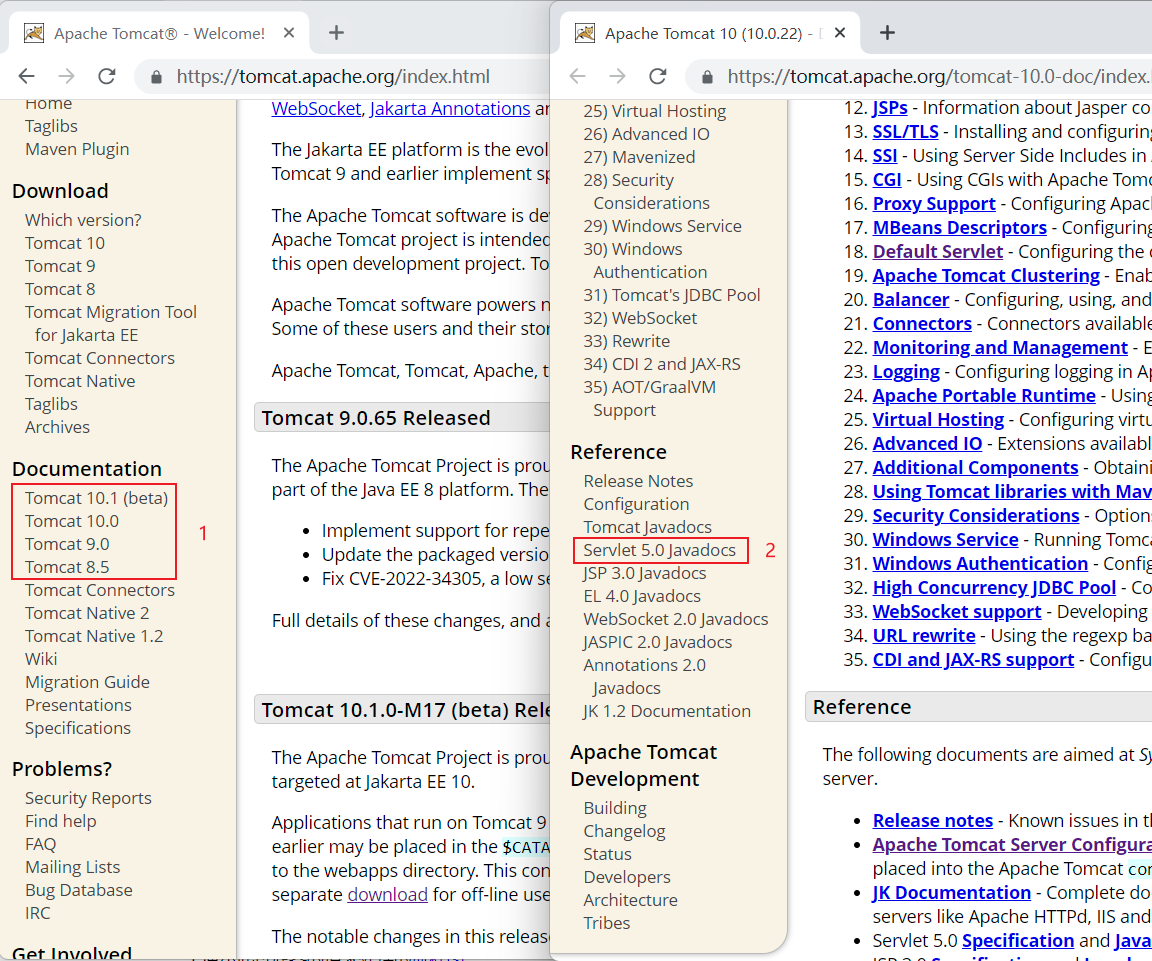Open Tomcat 10.0 documentation link
Viewport: 1152px width, 961px height.
72,521
